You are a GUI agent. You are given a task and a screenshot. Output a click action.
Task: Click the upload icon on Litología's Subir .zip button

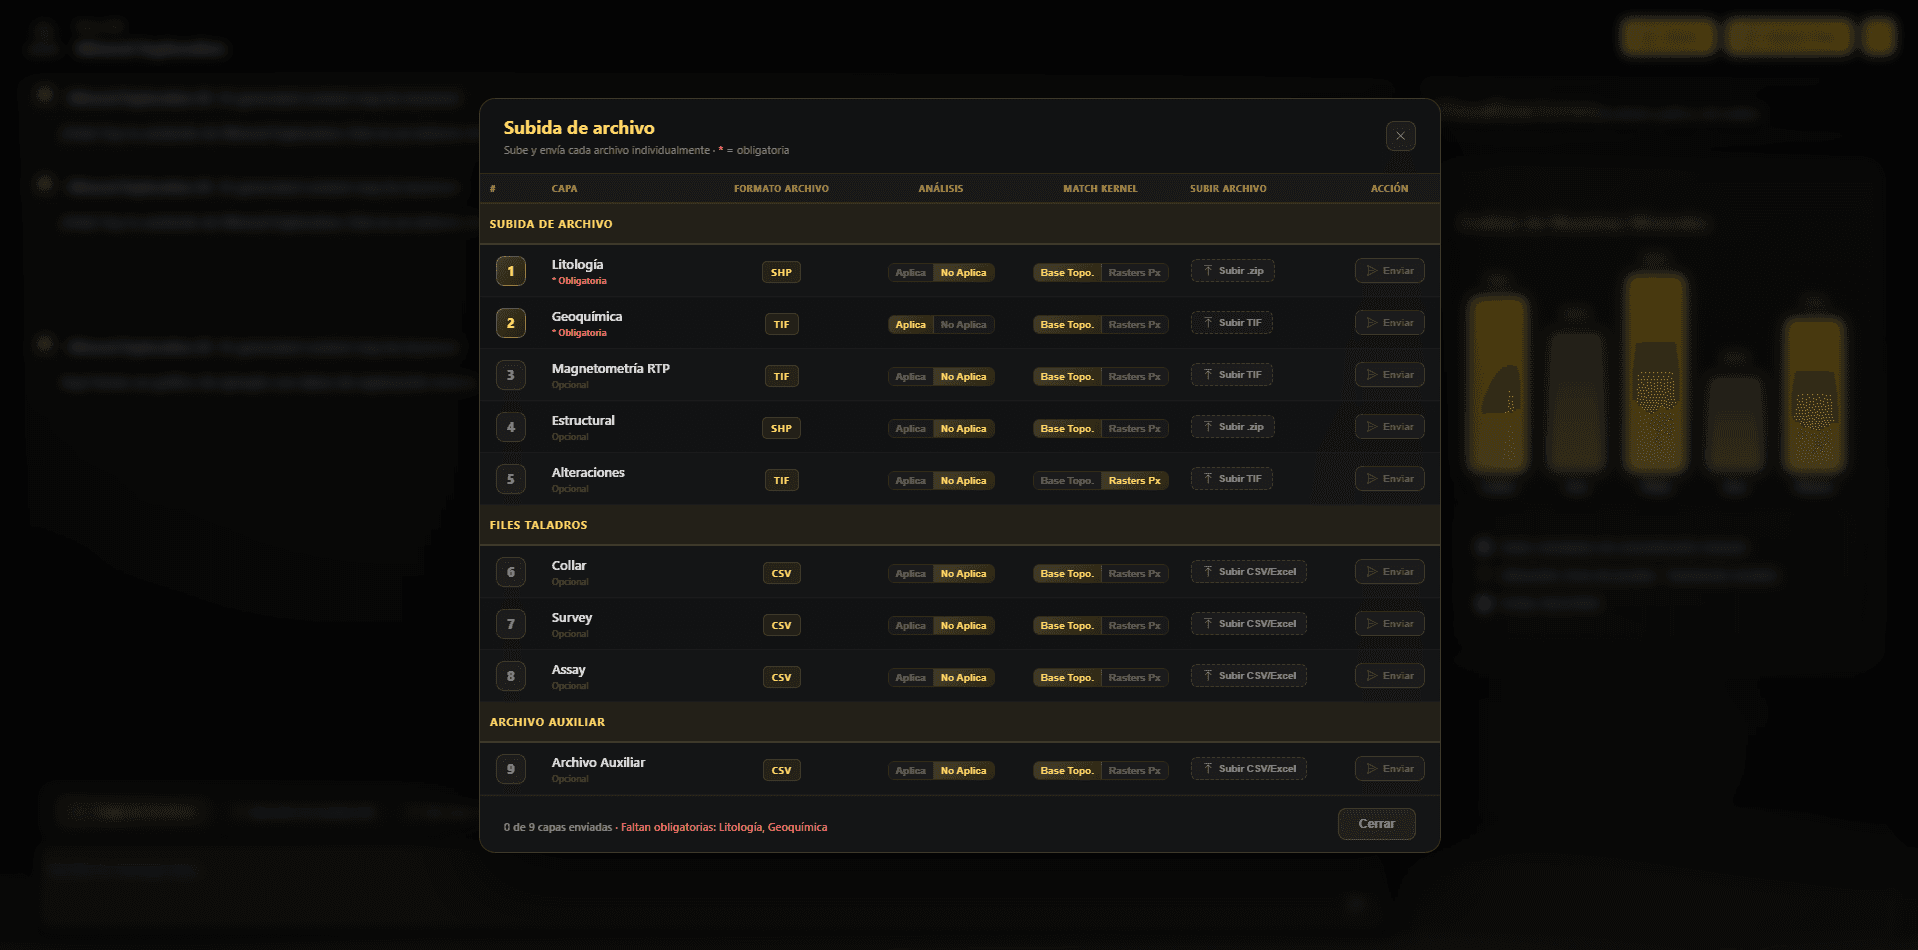[x=1210, y=270]
